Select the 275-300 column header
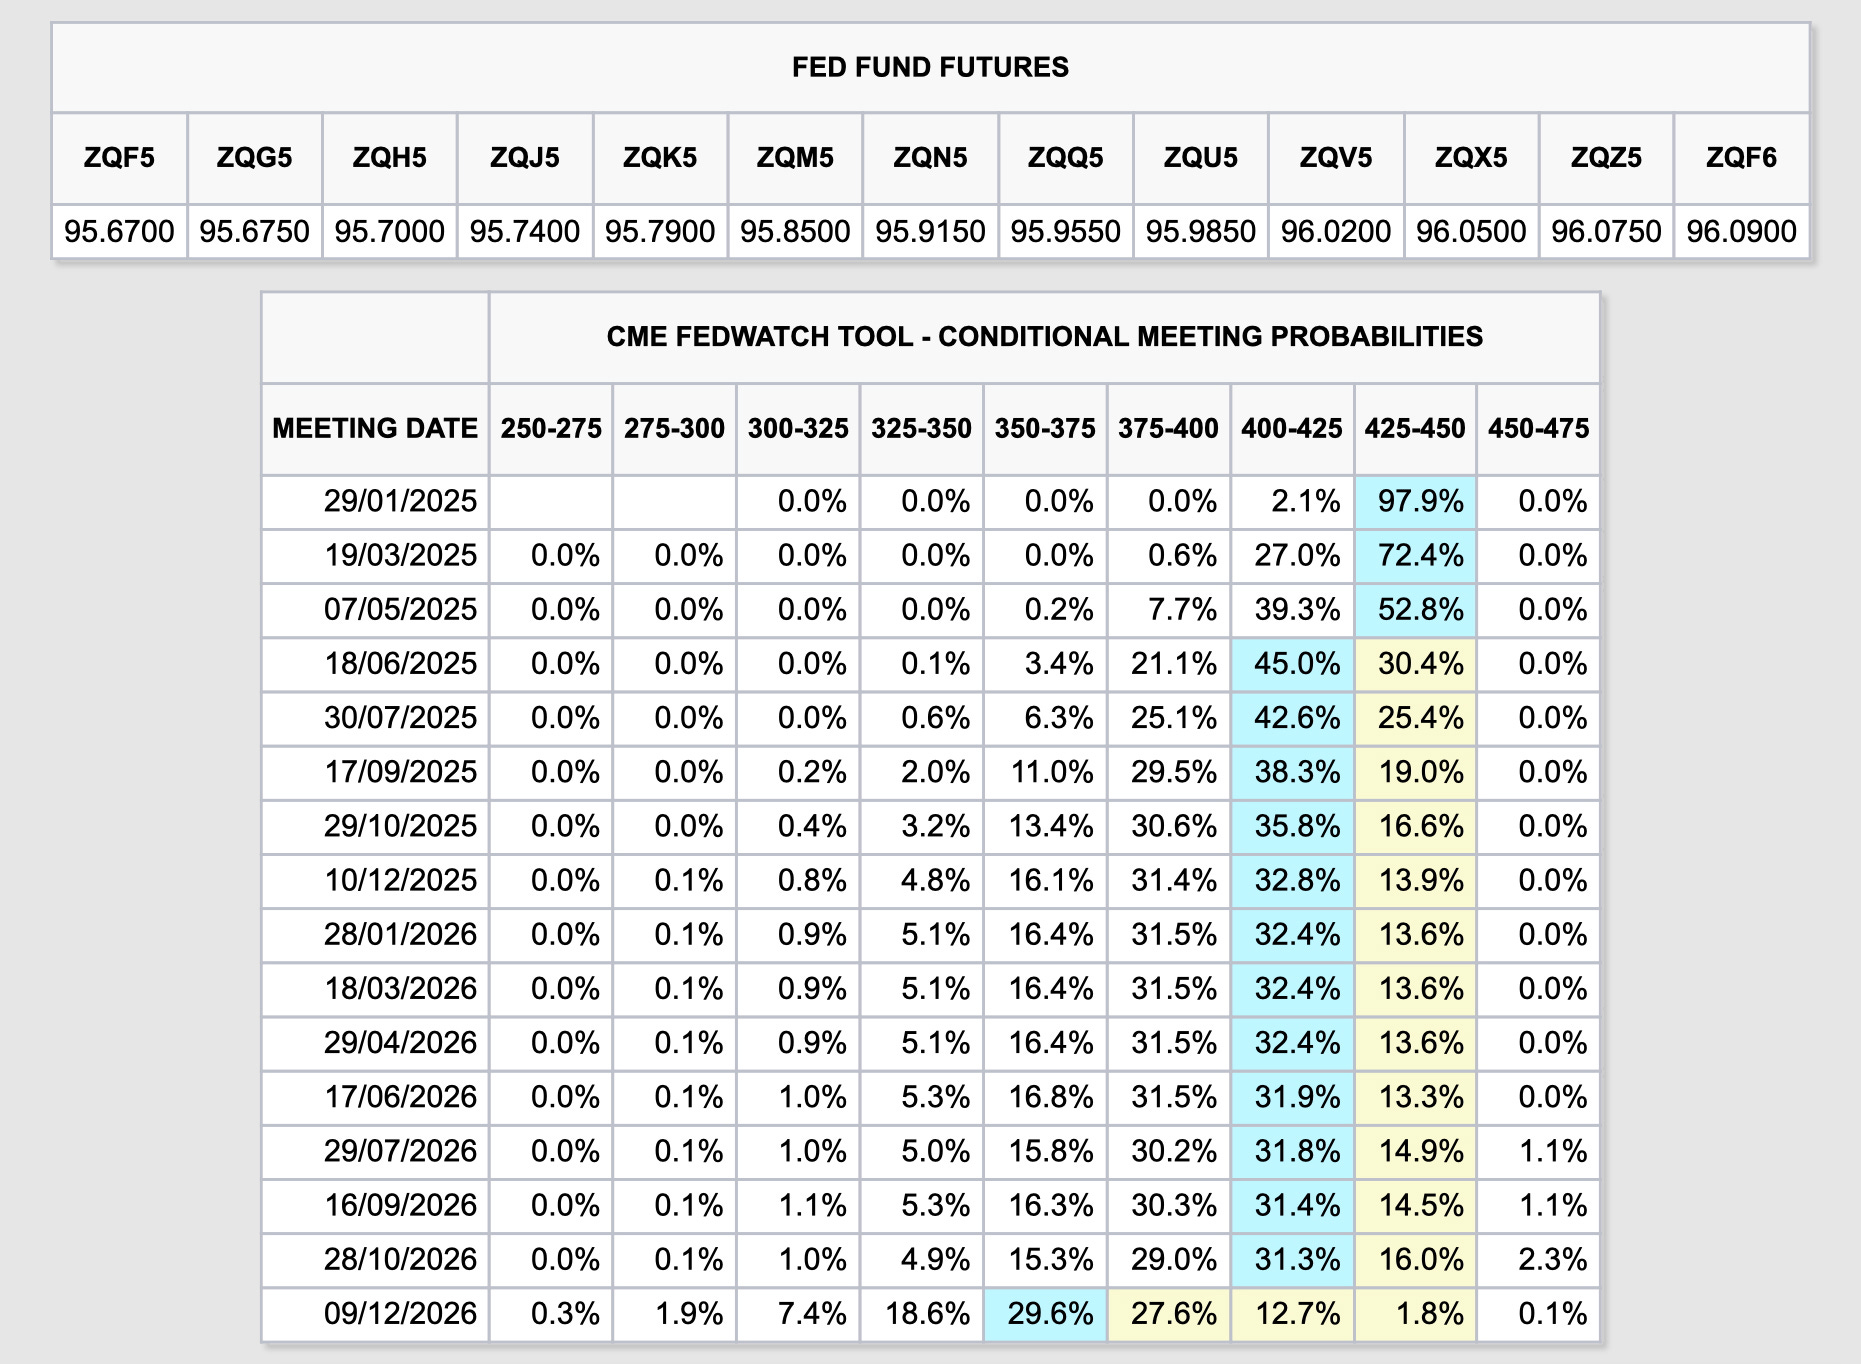The image size is (1861, 1364). pyautogui.click(x=674, y=429)
